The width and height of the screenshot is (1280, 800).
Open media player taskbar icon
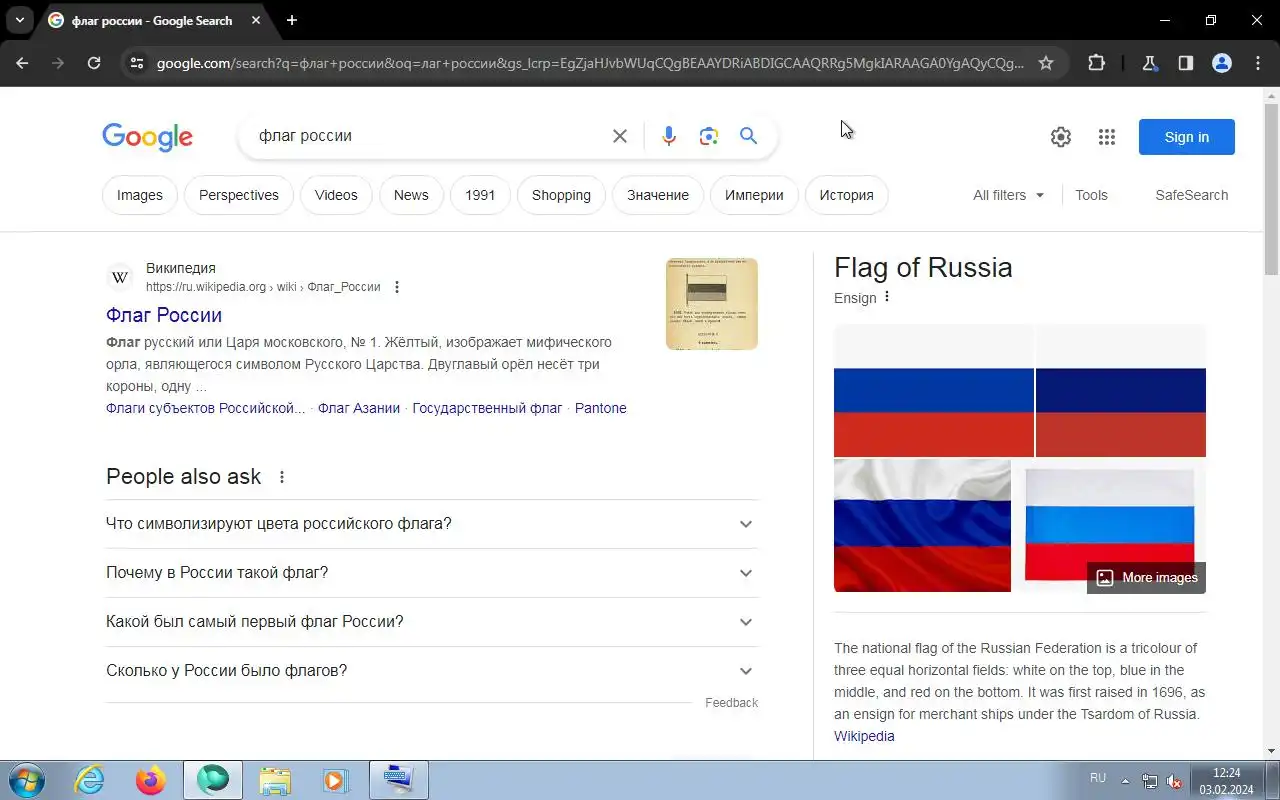tap(335, 780)
